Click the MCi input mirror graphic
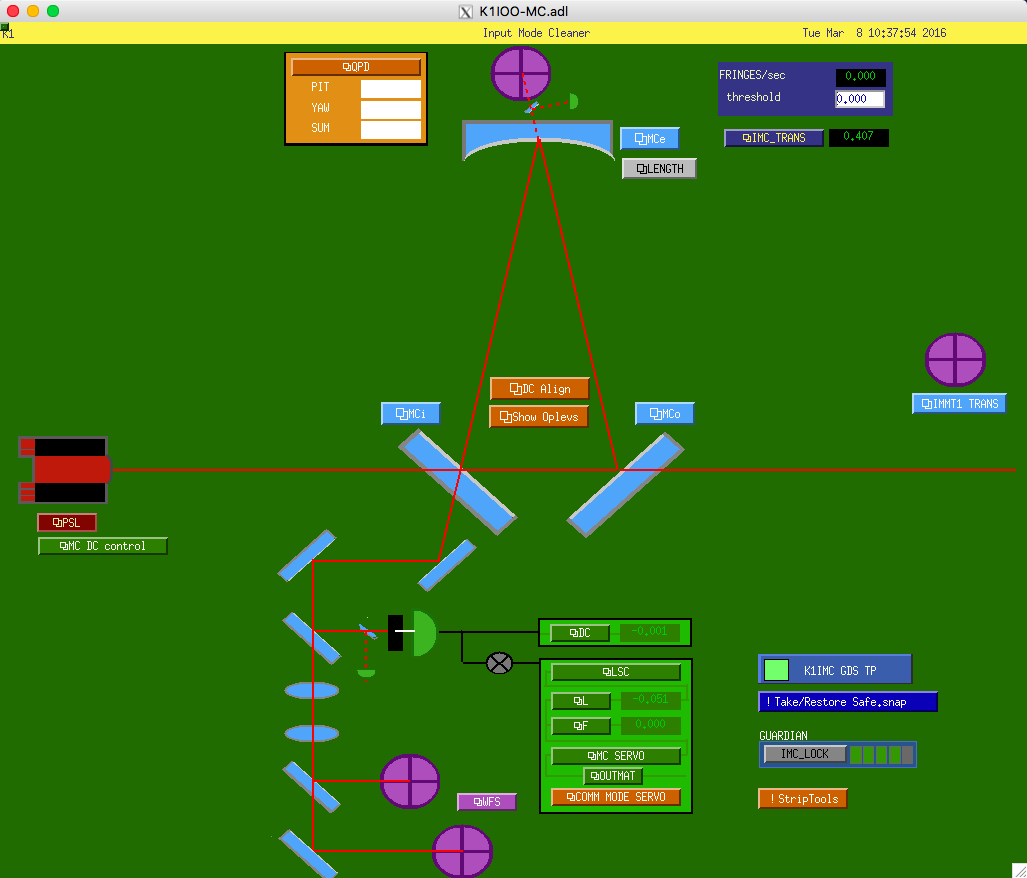The image size is (1027, 878). click(457, 482)
